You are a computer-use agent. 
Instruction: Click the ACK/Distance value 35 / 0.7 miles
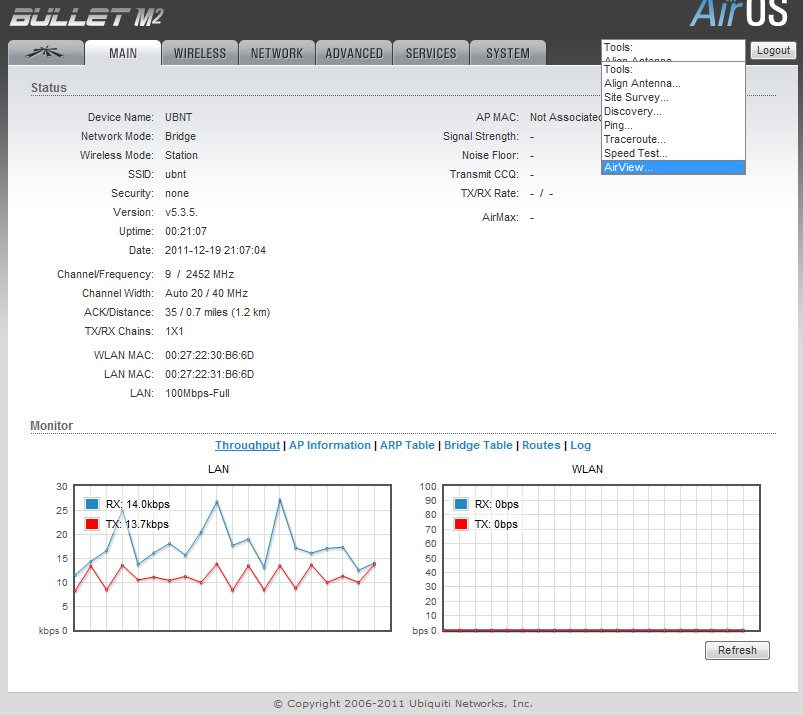[217, 312]
